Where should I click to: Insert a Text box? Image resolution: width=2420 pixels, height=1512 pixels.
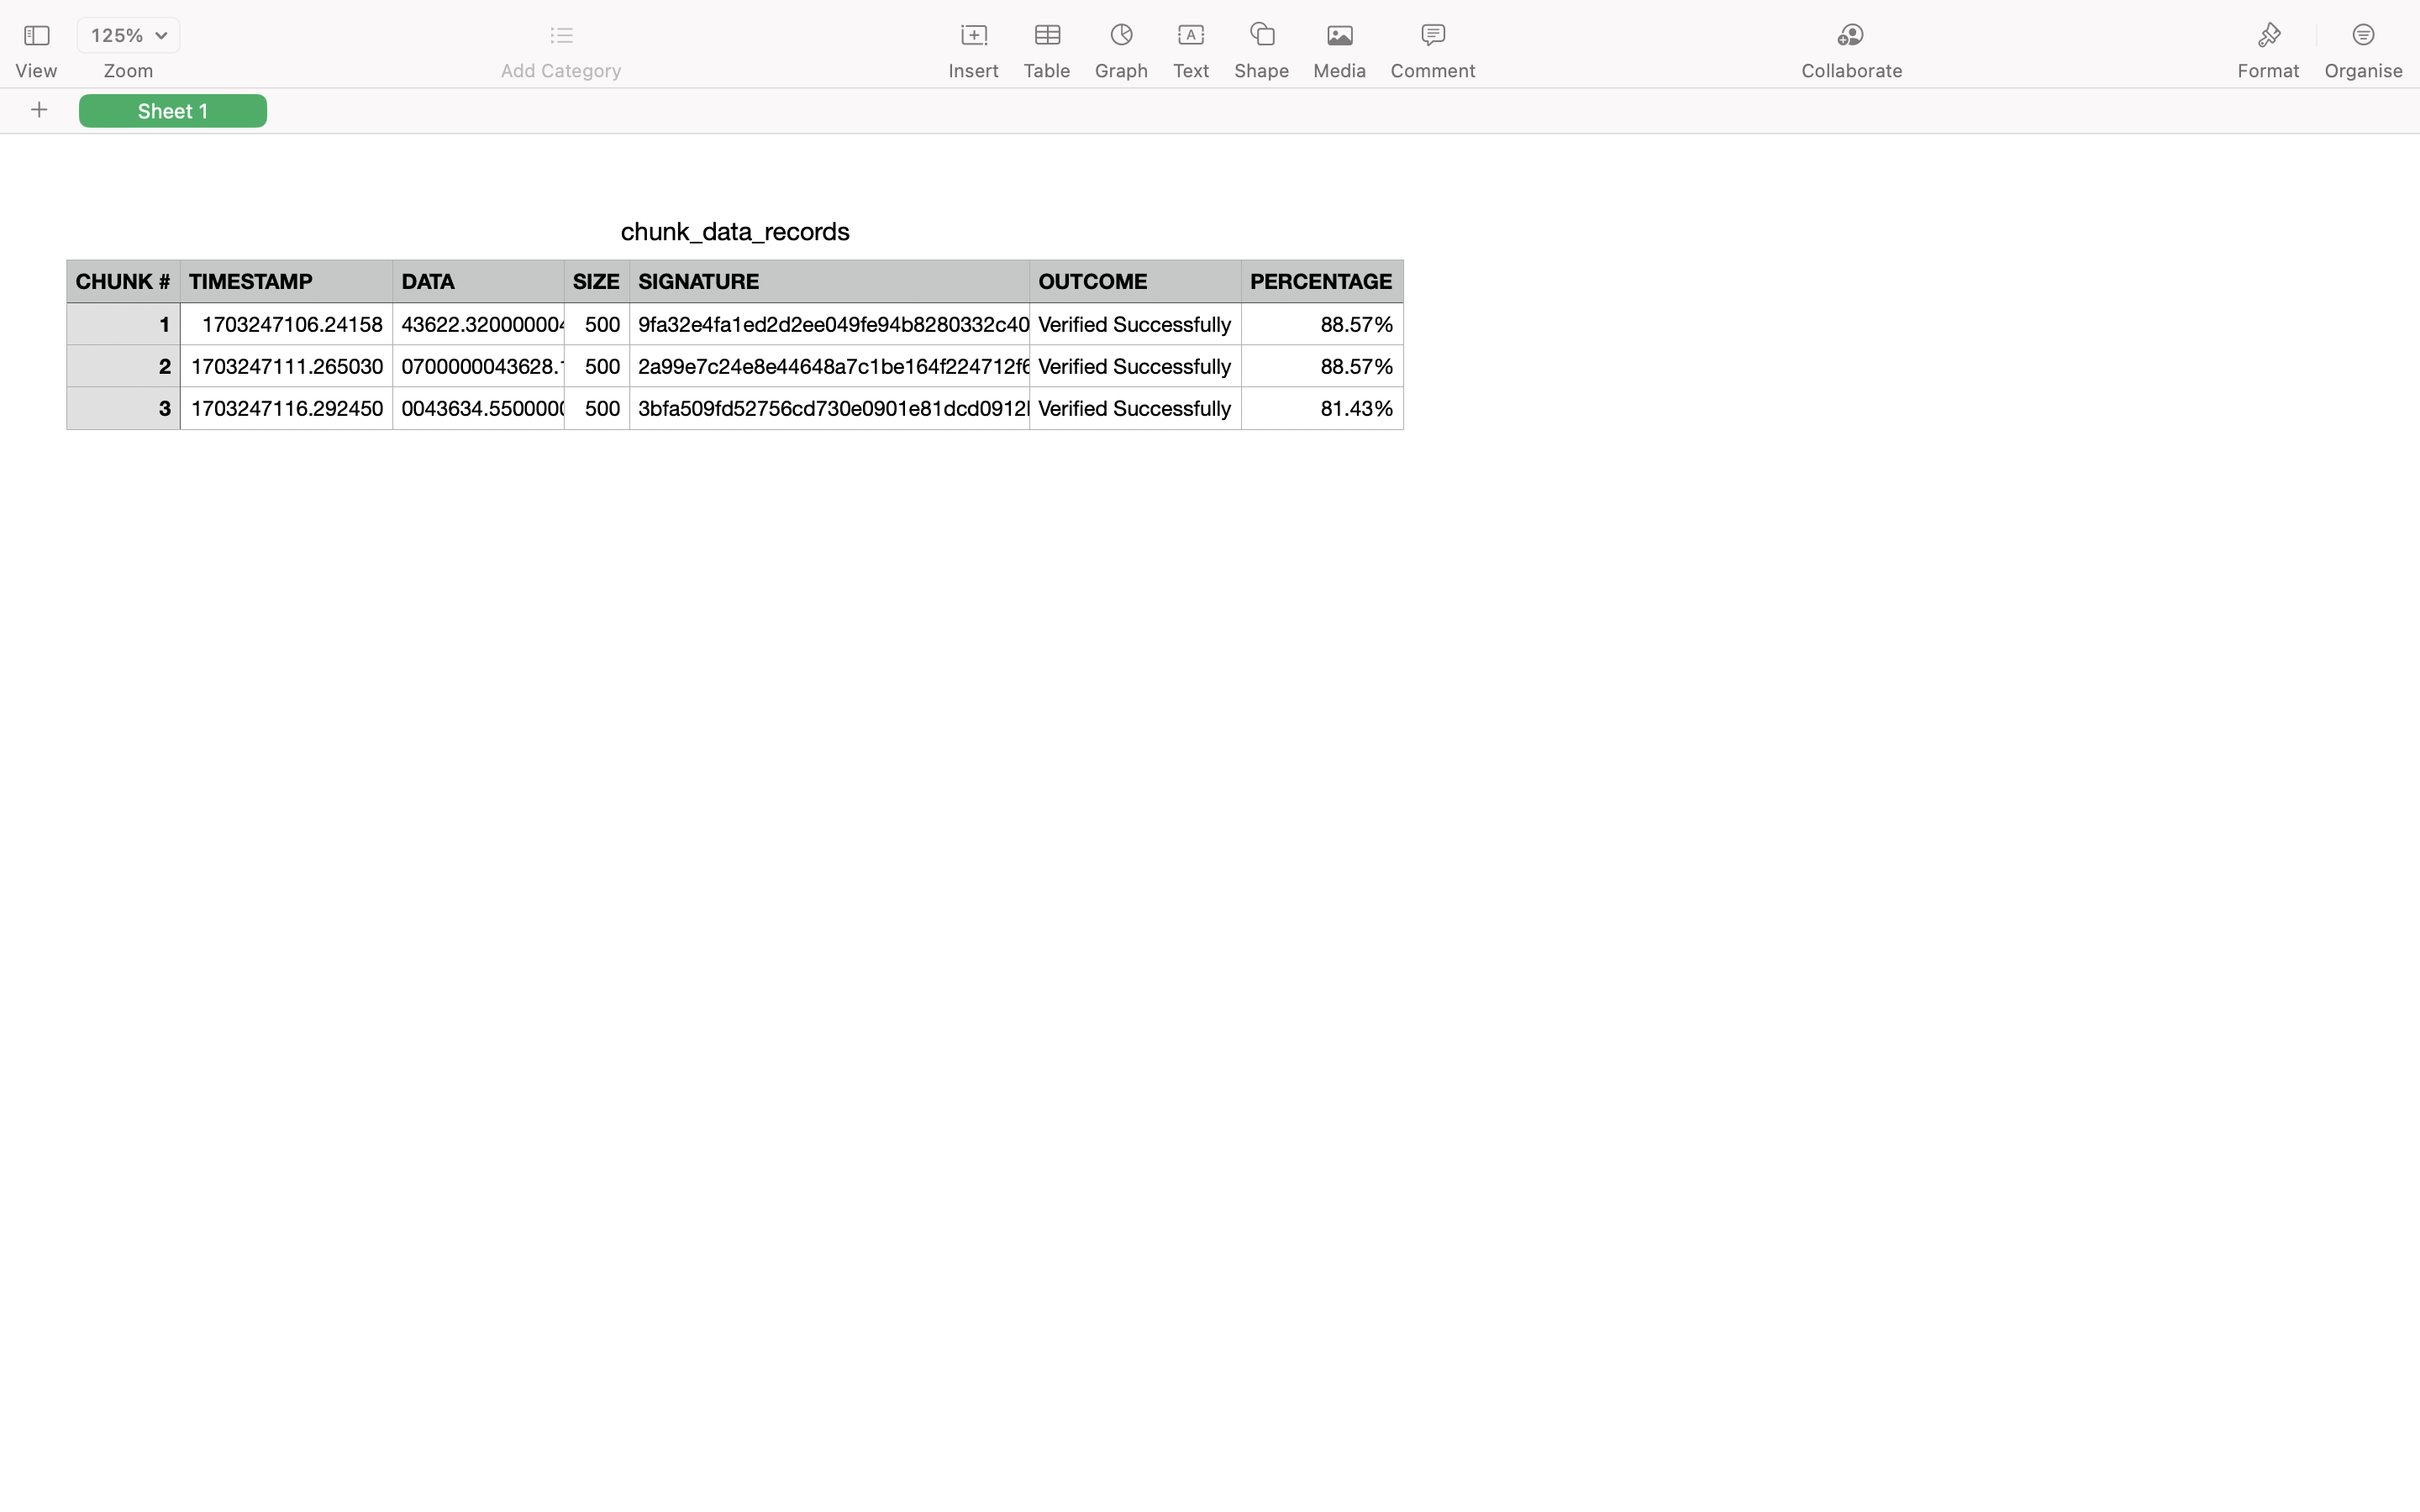1191,36
